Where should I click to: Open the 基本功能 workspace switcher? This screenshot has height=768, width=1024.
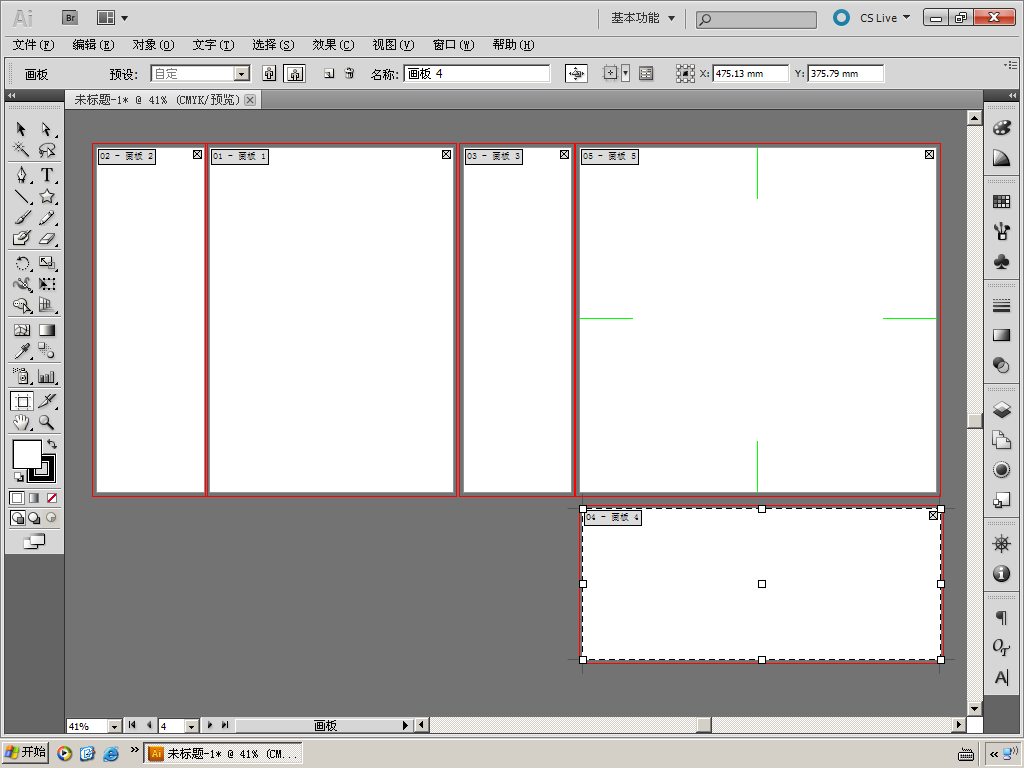tap(643, 18)
